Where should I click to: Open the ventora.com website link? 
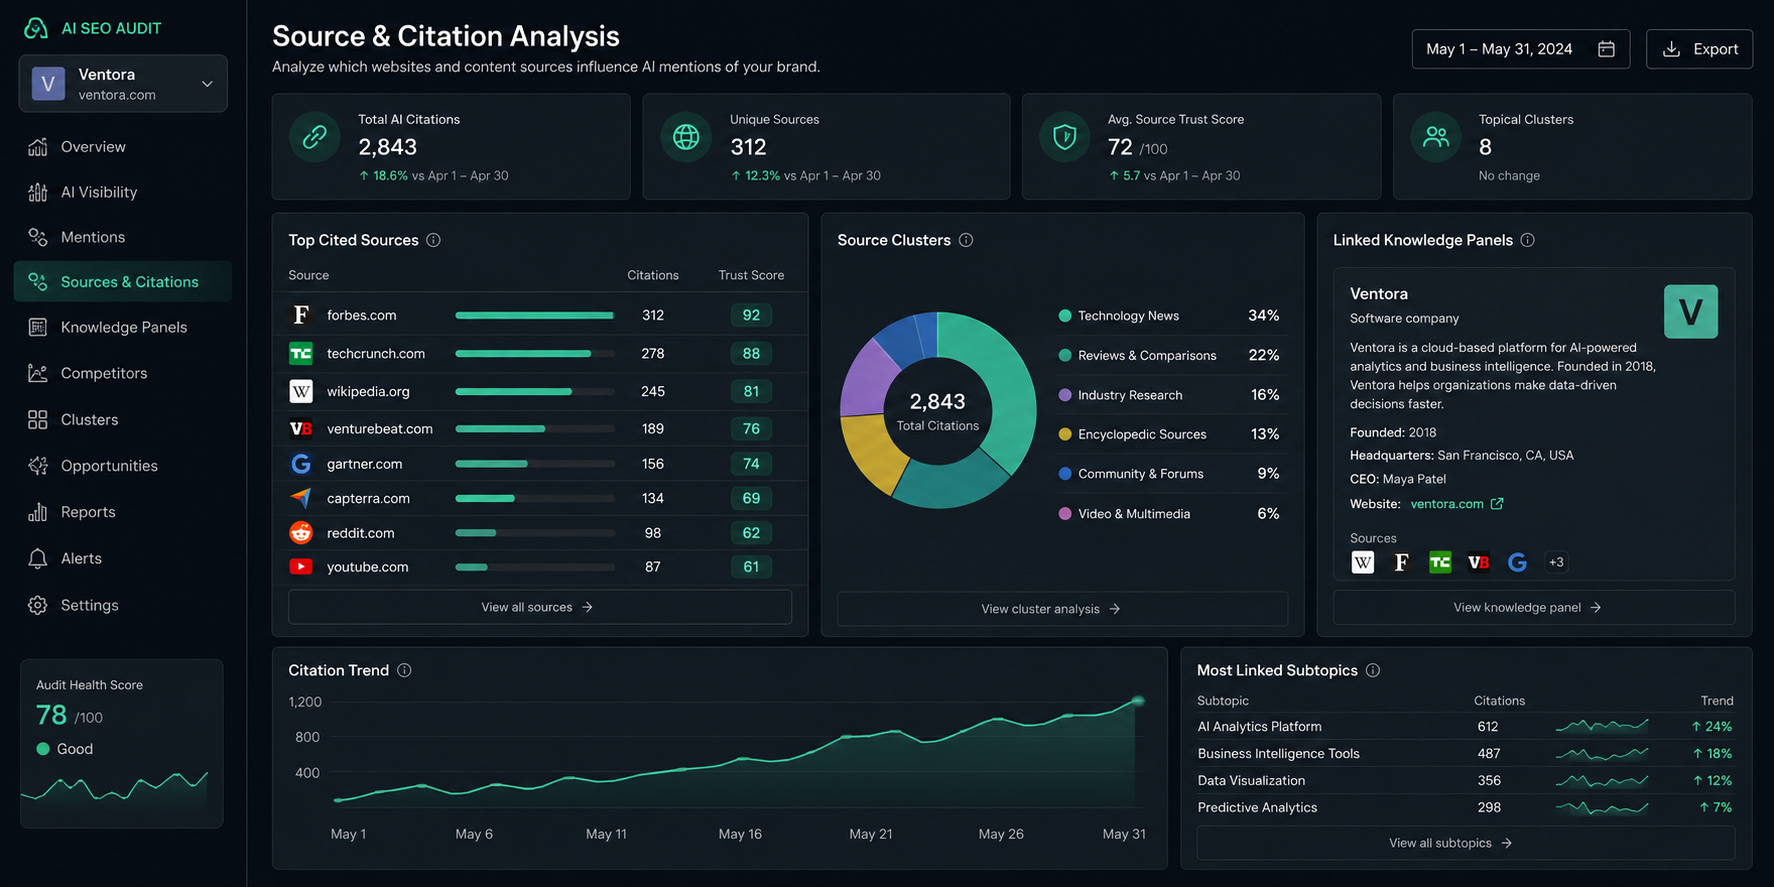[1447, 504]
